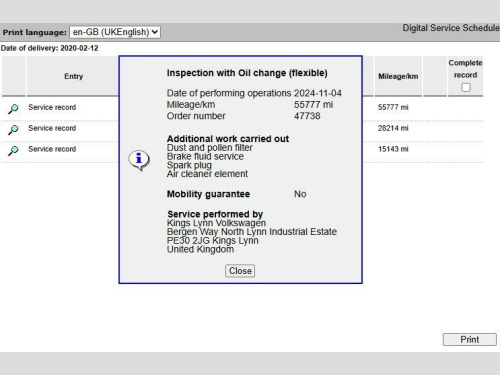
Task: Click the 28214 mi mileage cell
Action: 393,128
